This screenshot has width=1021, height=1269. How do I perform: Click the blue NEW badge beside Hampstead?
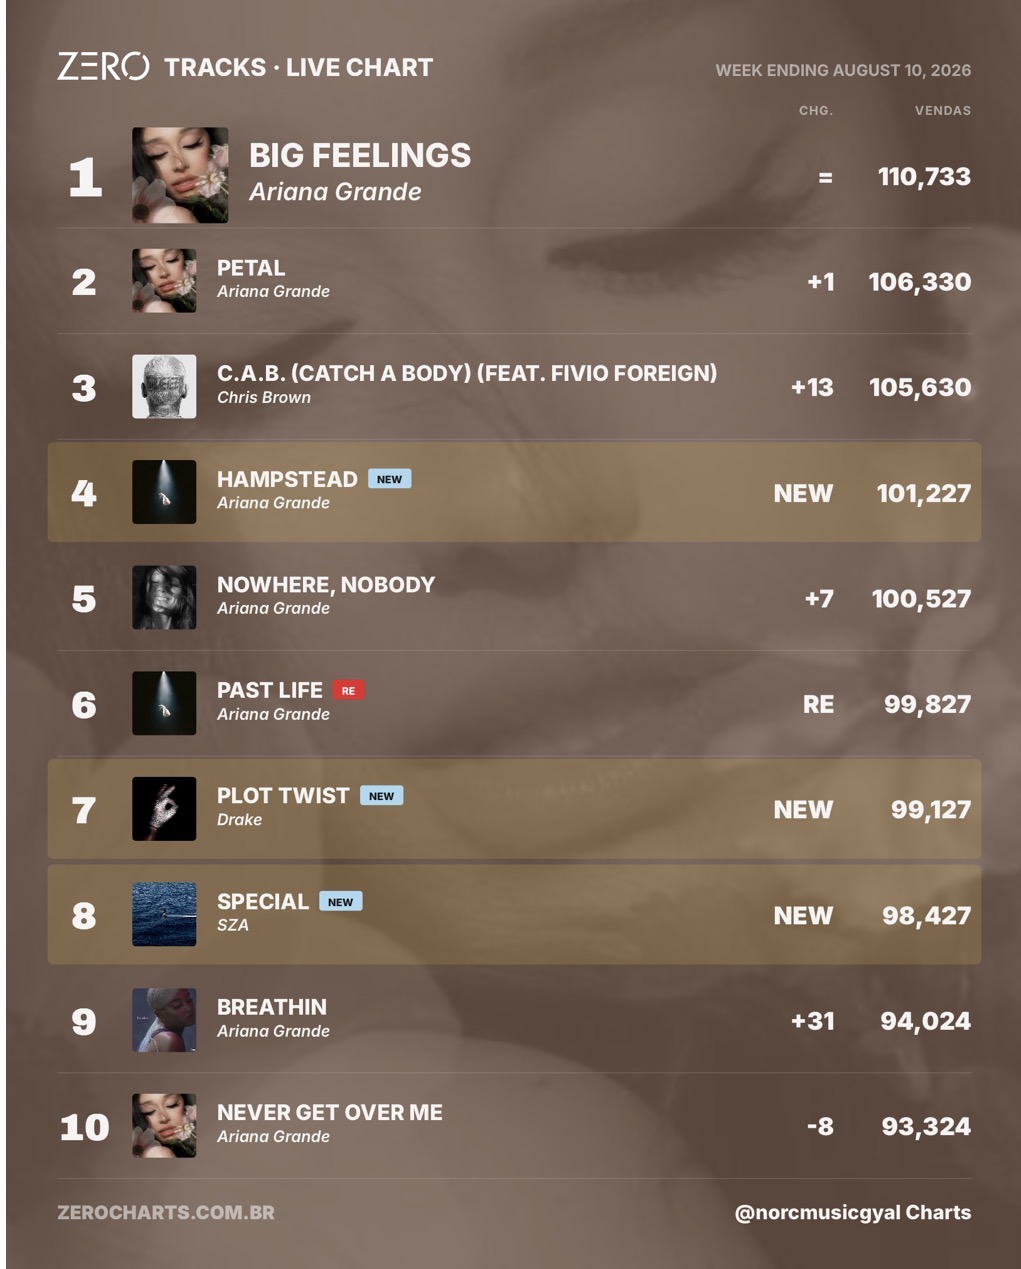(x=389, y=479)
